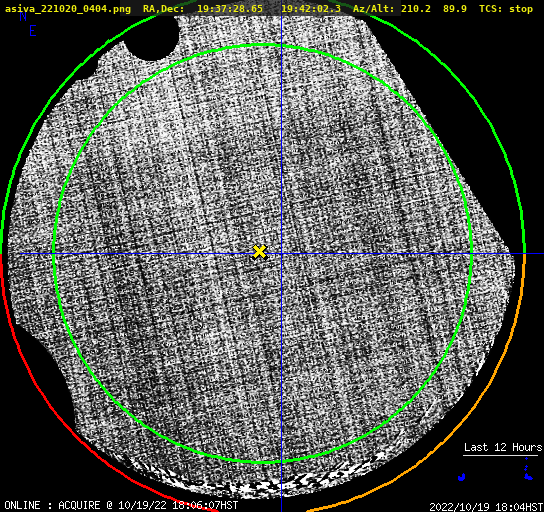544x512 pixels.
Task: Click the left blue blob under Last 12 Hours
Action: coord(461,477)
